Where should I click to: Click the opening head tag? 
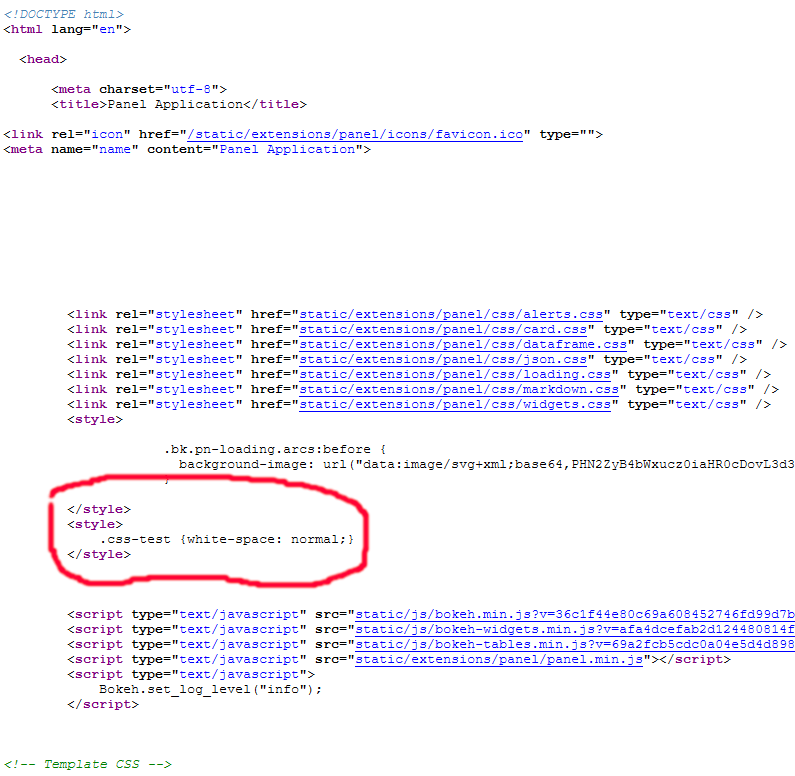click(43, 59)
